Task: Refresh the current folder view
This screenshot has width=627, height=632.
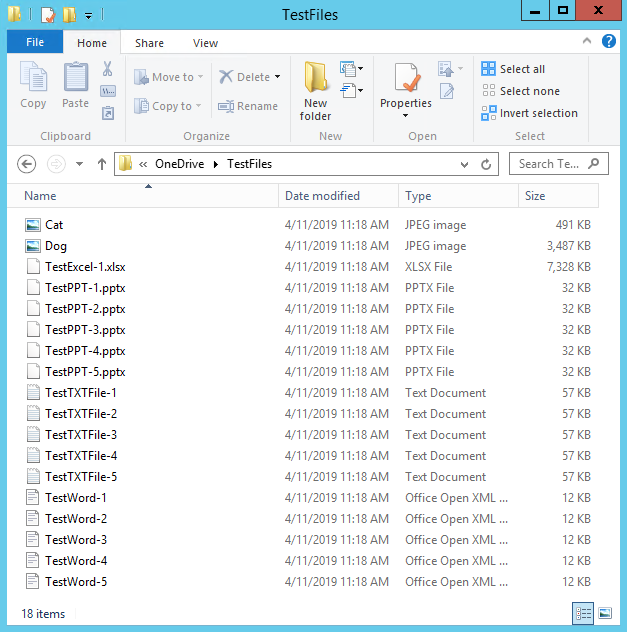Action: point(487,164)
